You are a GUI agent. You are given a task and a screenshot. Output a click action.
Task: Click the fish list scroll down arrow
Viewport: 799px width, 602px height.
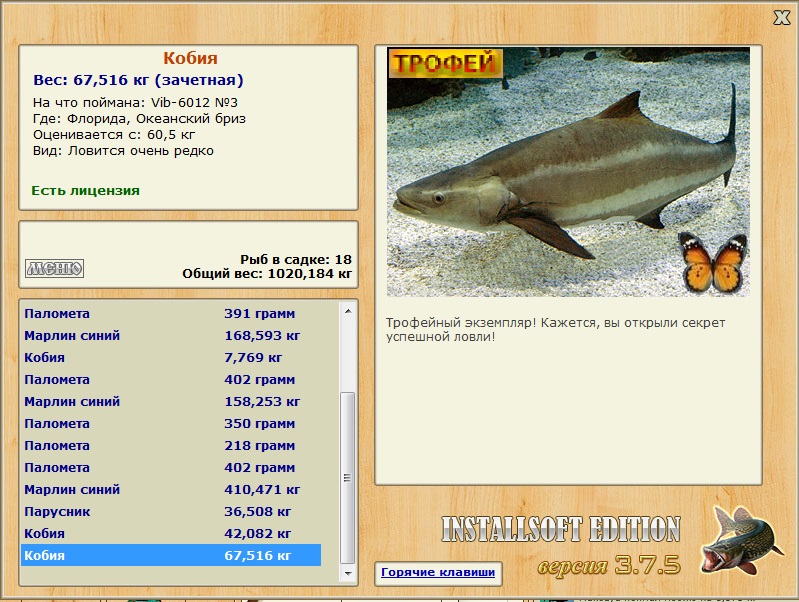348,573
